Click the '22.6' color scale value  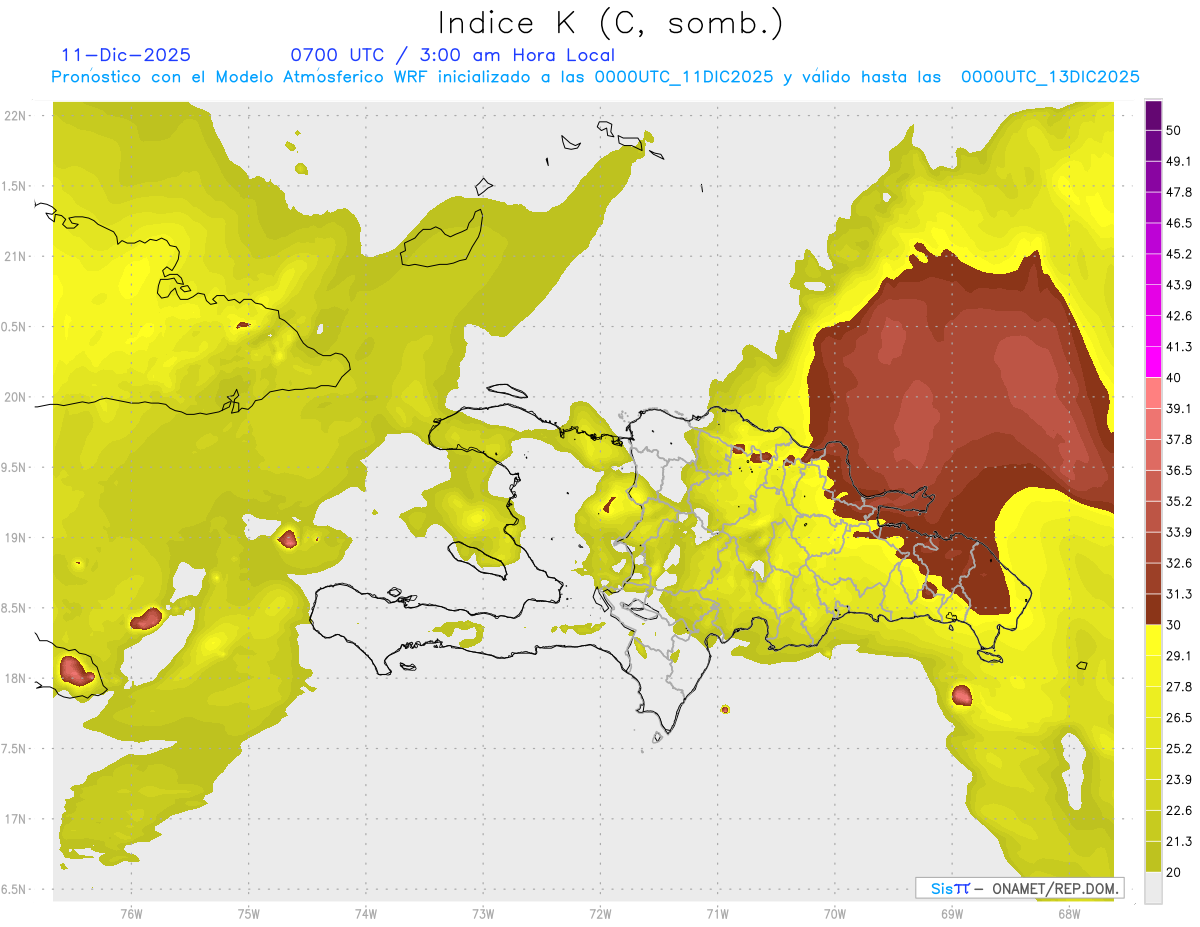point(1180,811)
